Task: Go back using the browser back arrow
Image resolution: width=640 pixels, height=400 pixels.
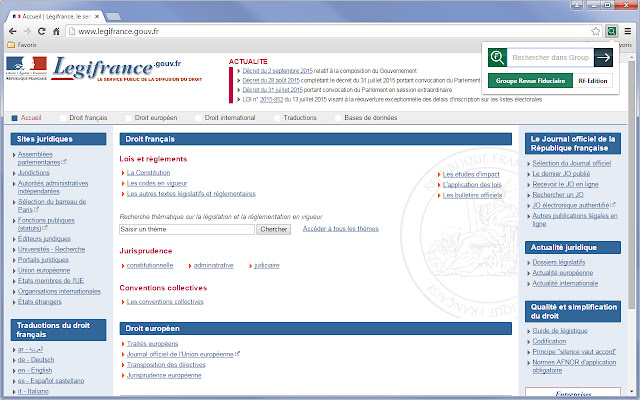Action: 13,31
